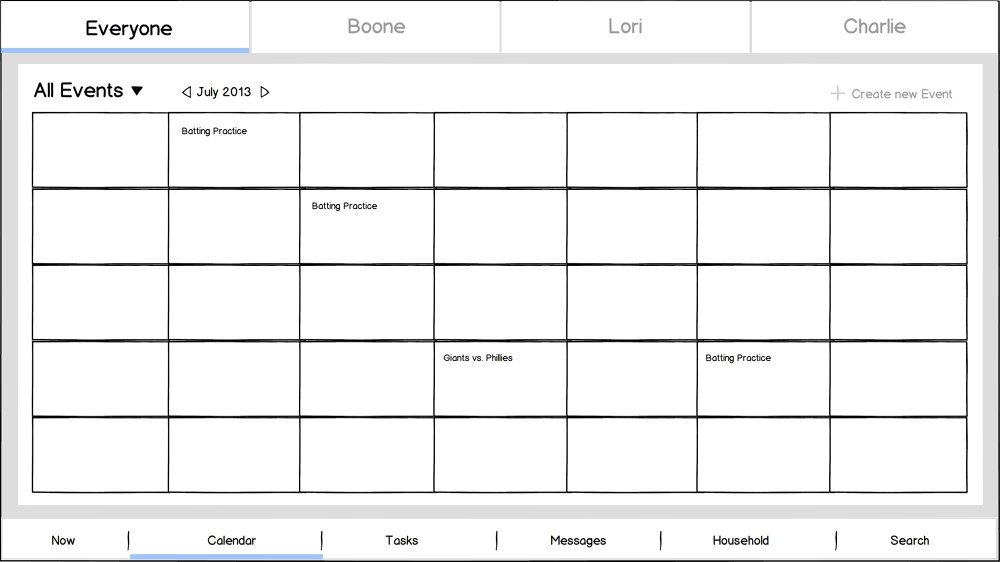Switch to the Charlie tab
Viewport: 1000px width, 562px height.
tap(874, 27)
